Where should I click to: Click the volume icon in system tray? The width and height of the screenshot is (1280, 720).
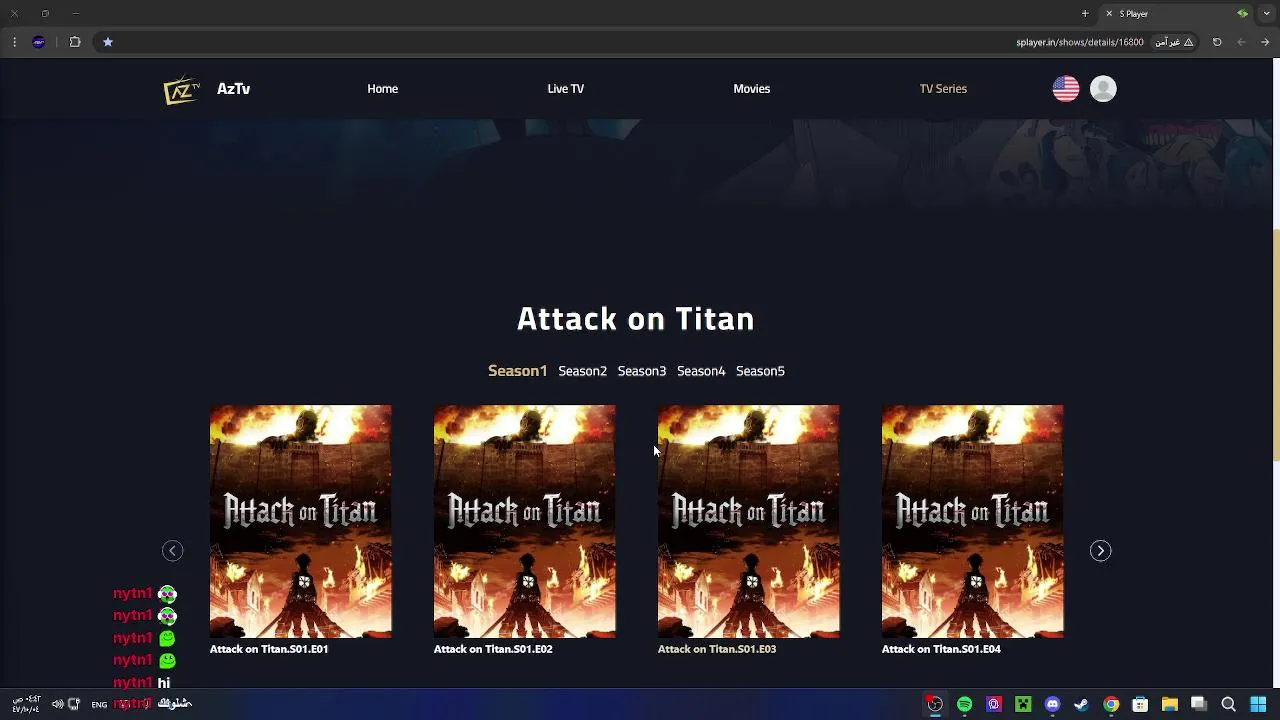click(57, 704)
